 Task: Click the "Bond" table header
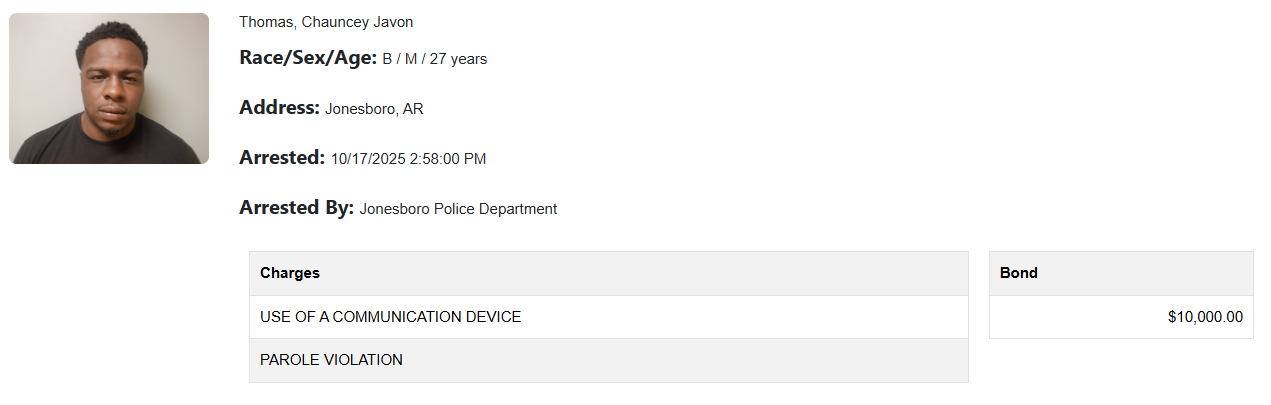tap(1019, 273)
